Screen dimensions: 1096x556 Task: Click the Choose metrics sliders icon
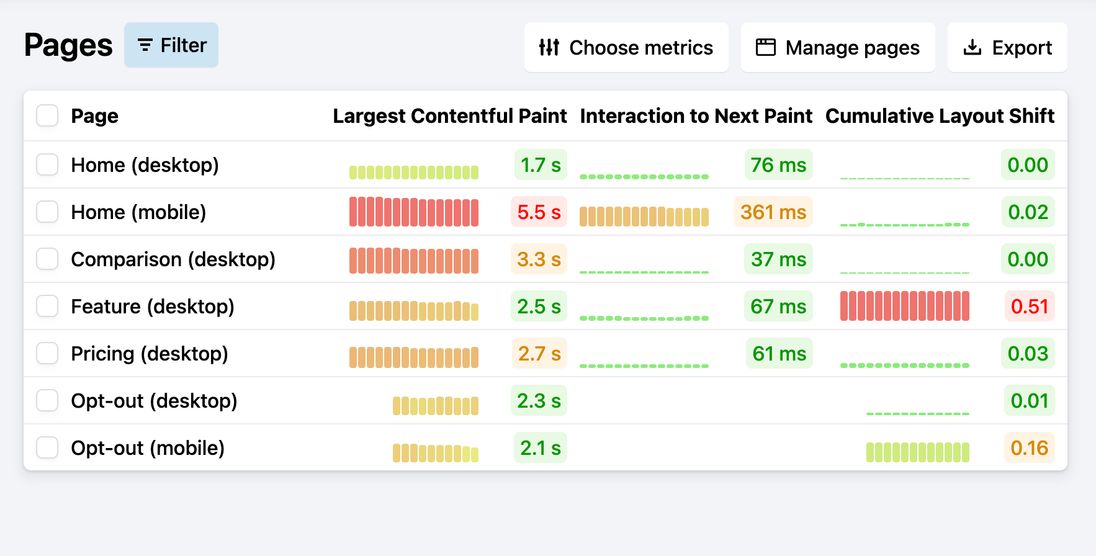coord(549,47)
